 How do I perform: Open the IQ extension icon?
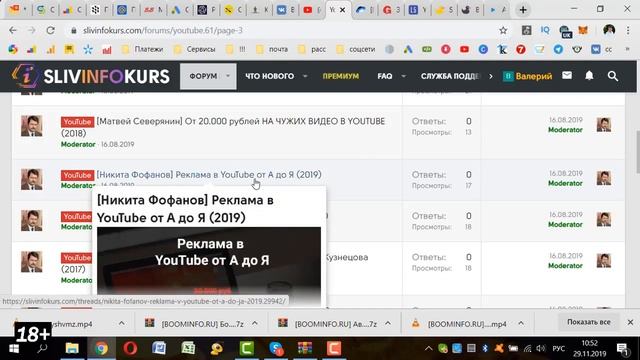tap(545, 30)
